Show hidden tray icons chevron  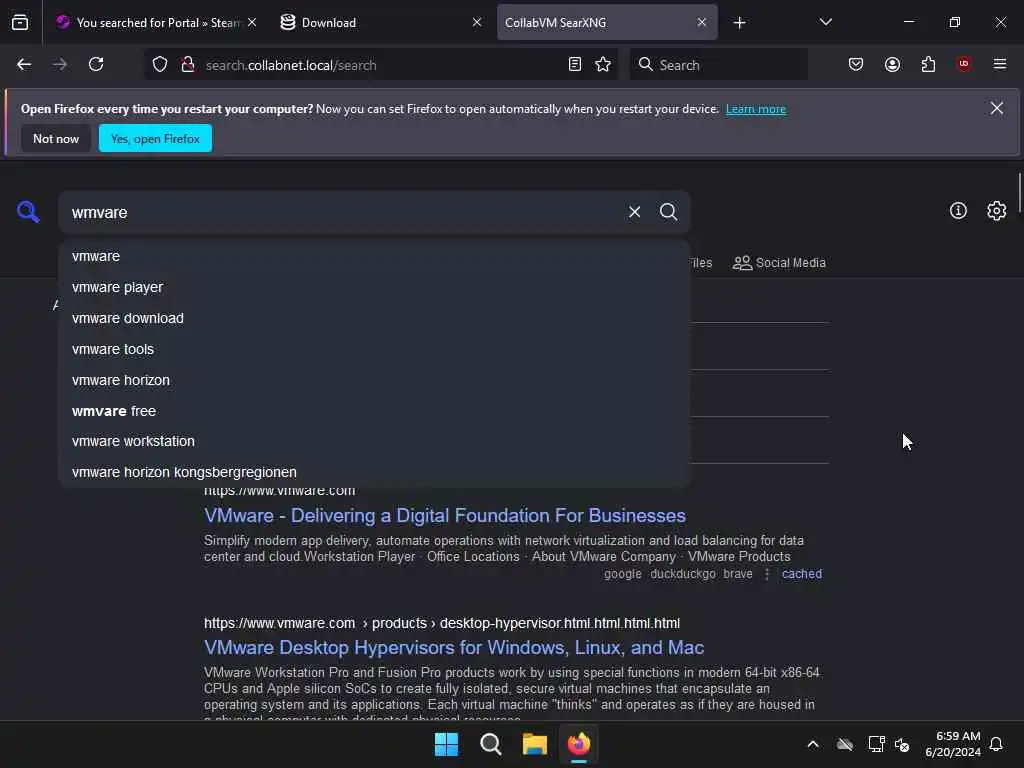(x=813, y=744)
